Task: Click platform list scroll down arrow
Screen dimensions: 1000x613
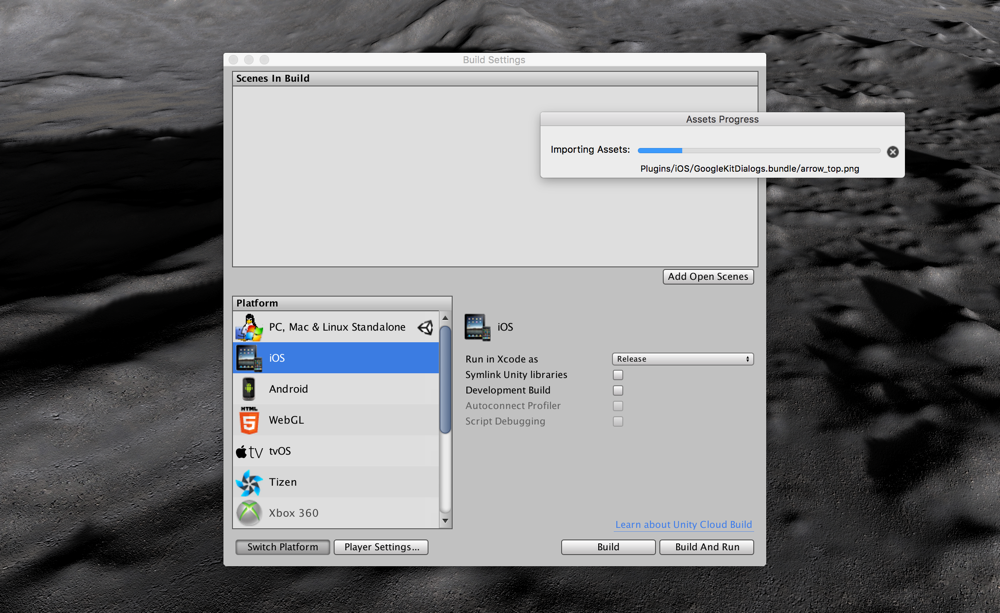Action: [445, 521]
